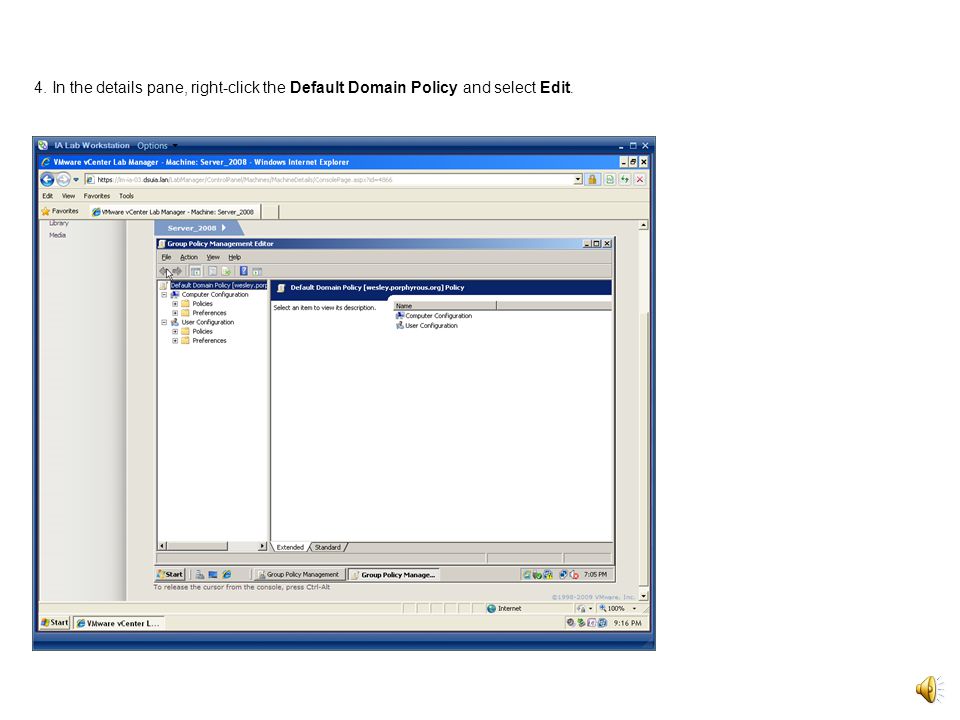This screenshot has width=960, height=720.
Task: Click the Server Manager quick launch icon
Action: pyautogui.click(x=200, y=575)
